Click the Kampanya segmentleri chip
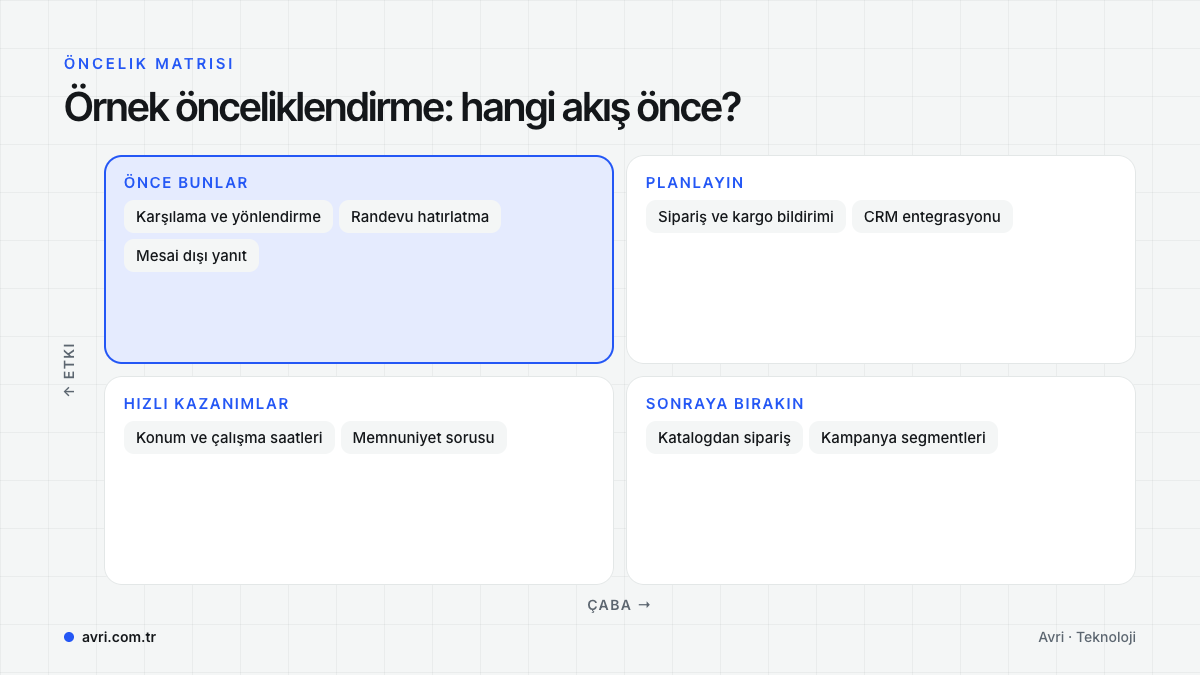This screenshot has height=675, width=1200. [903, 438]
